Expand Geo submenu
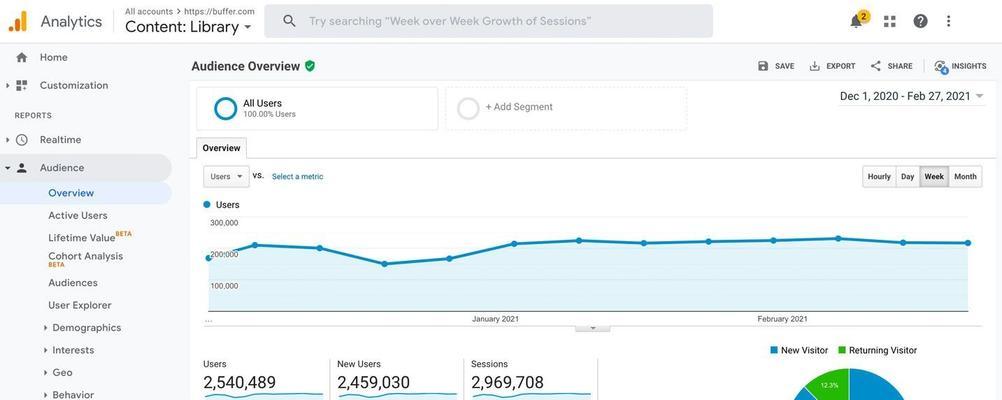The height and width of the screenshot is (400, 1002). tap(46, 373)
